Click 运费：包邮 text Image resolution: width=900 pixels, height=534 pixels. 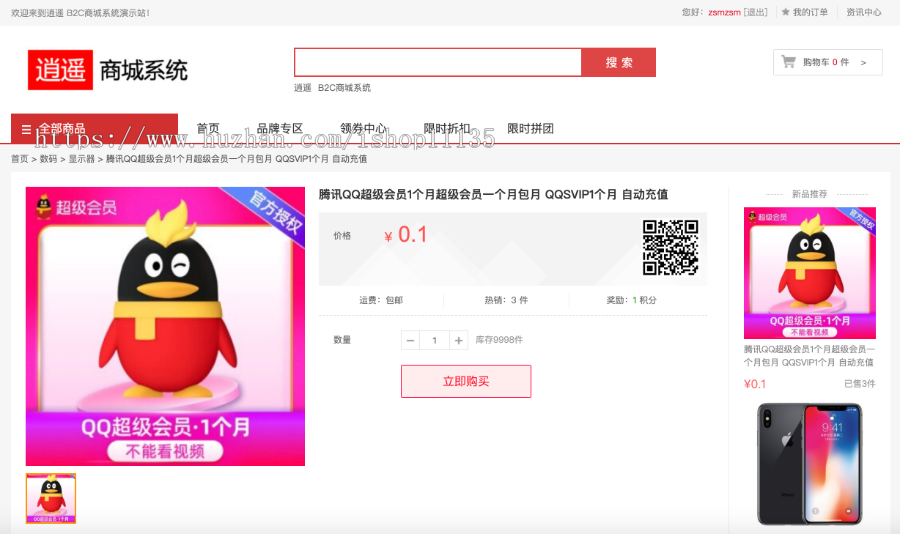click(381, 300)
